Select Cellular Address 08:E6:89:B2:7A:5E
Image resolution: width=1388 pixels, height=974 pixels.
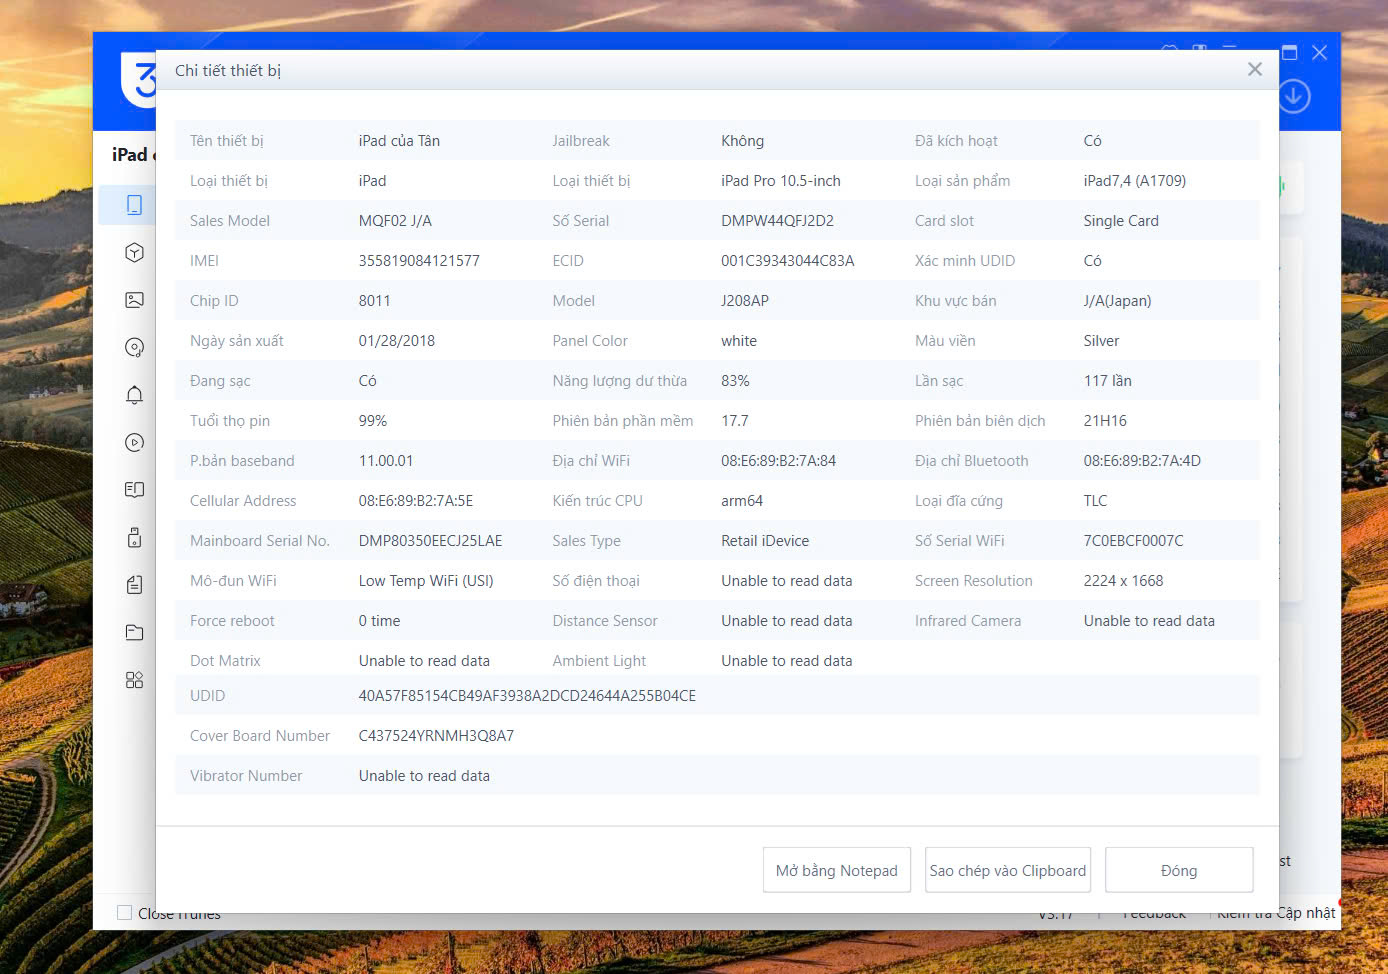click(x=415, y=501)
